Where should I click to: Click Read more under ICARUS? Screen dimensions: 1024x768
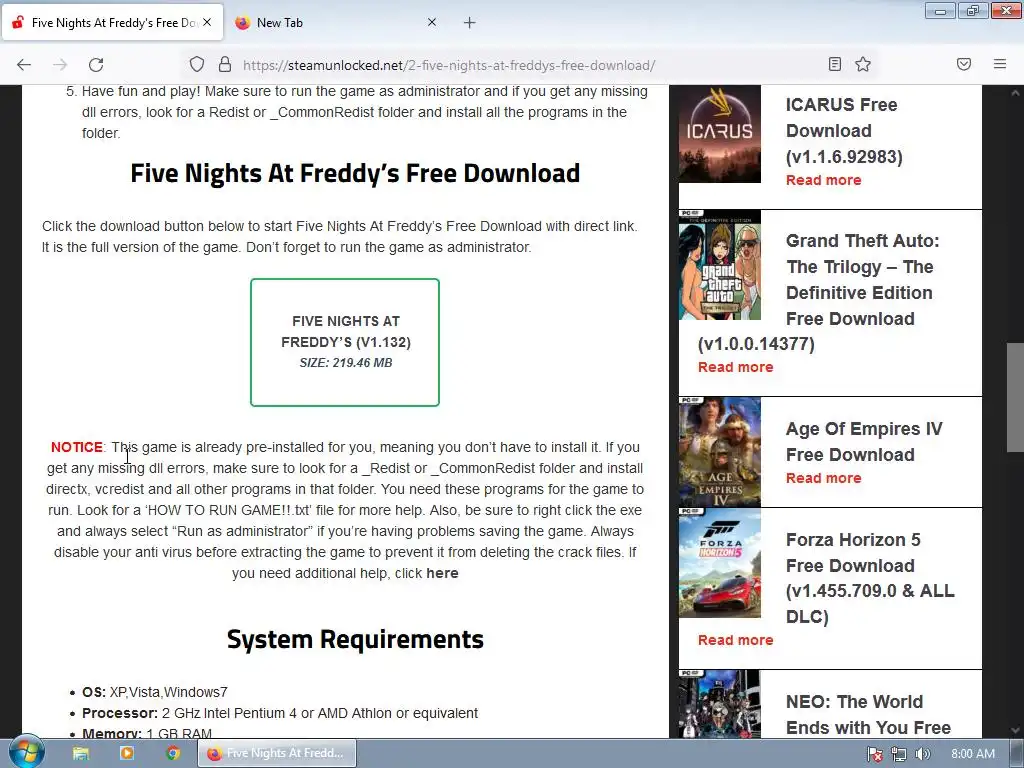point(824,180)
